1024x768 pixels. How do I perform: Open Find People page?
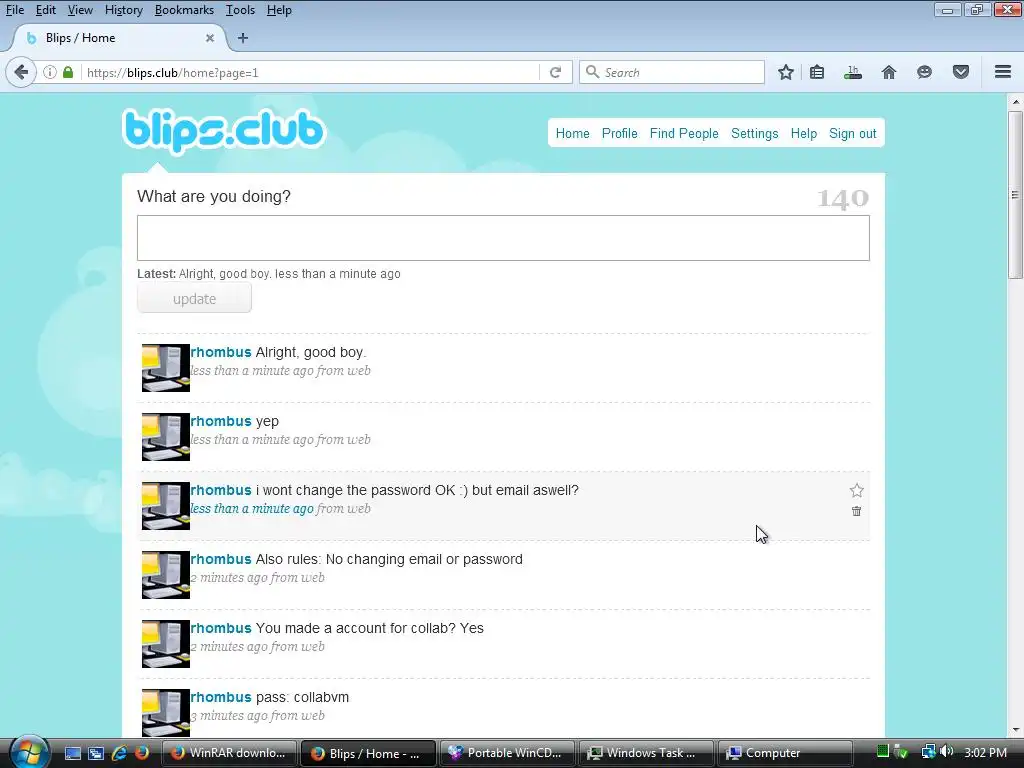[684, 133]
